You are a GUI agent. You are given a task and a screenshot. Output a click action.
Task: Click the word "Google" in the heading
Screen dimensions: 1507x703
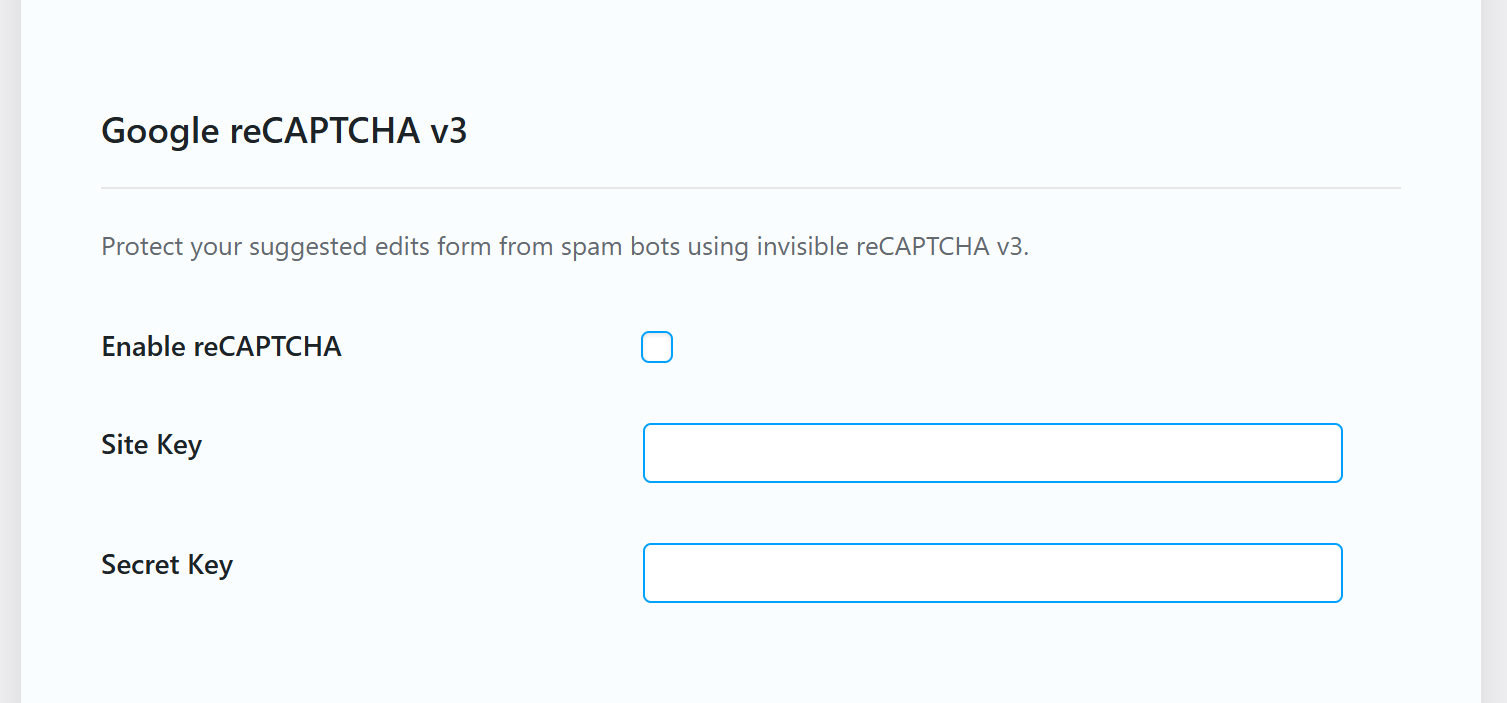pos(159,131)
